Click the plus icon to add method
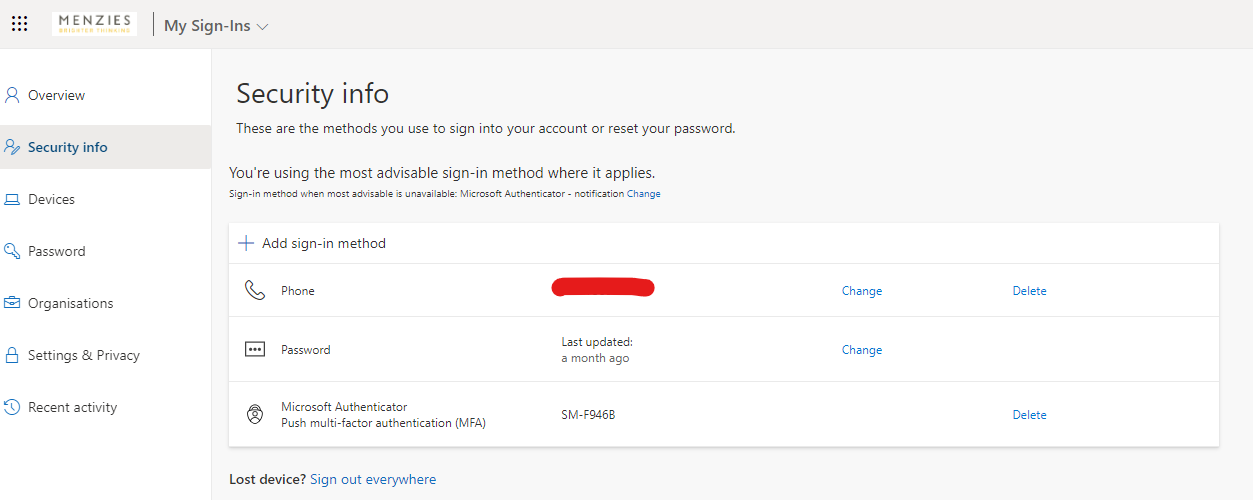The width and height of the screenshot is (1253, 500). [246, 243]
